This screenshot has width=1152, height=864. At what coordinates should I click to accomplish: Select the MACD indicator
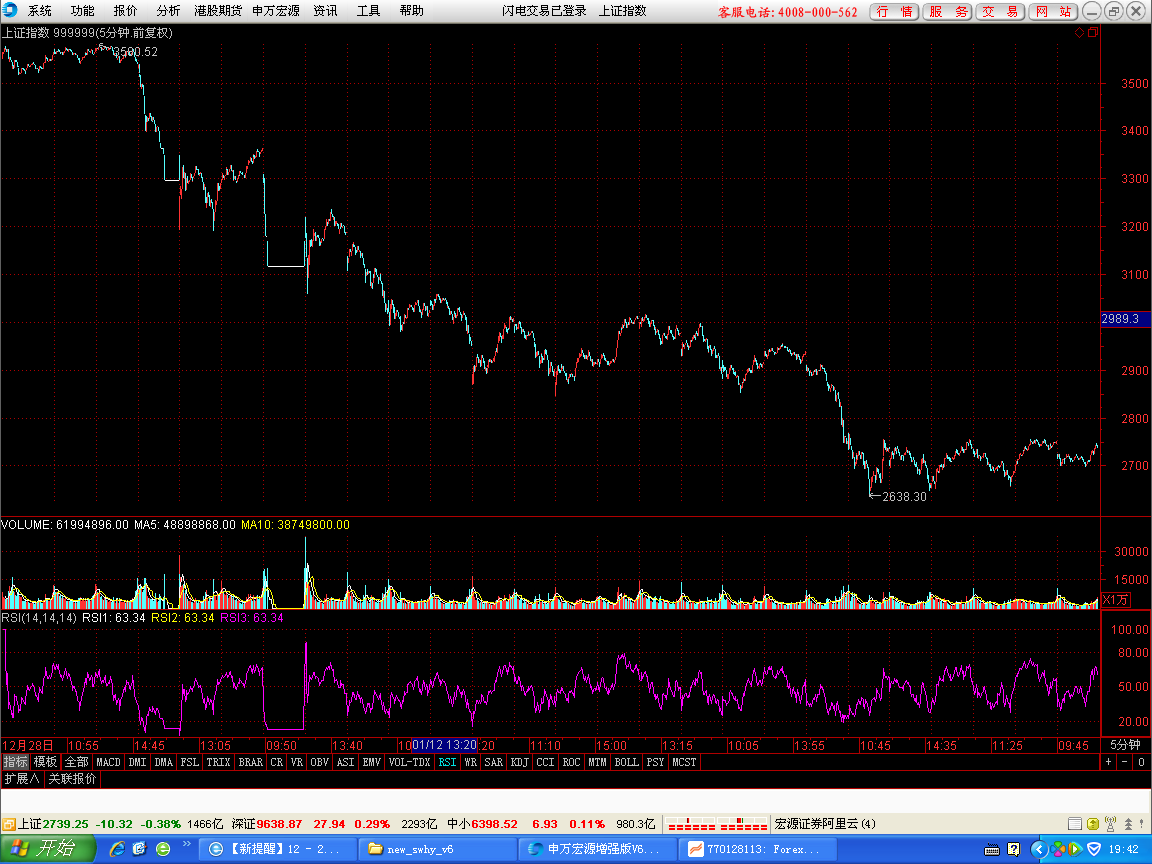pos(108,762)
